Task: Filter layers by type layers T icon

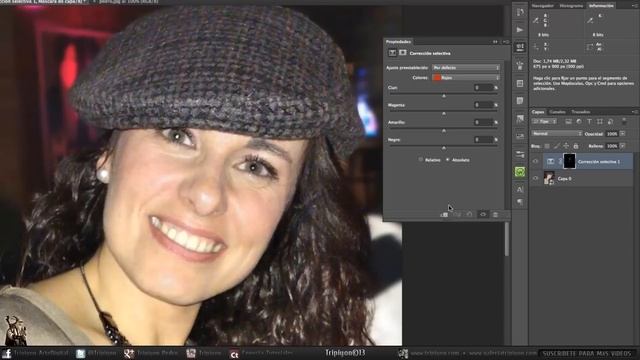Action: click(x=589, y=122)
